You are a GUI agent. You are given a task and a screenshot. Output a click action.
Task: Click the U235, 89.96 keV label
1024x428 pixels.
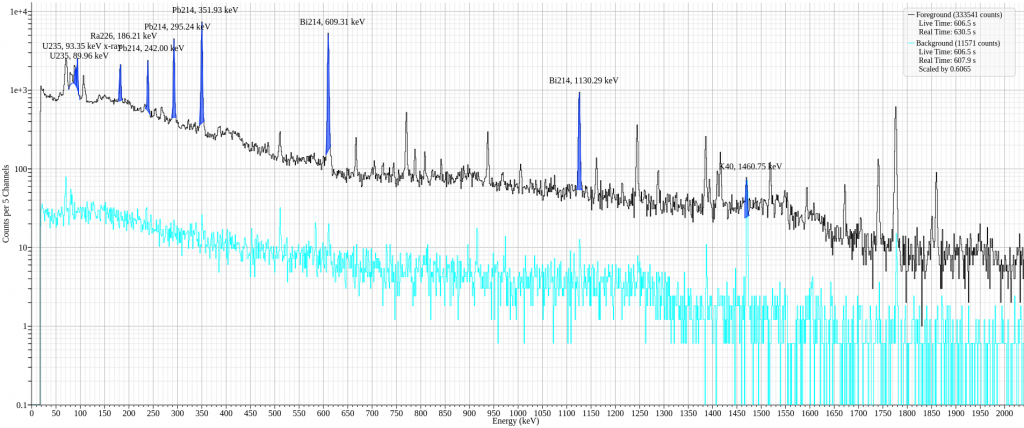point(79,56)
